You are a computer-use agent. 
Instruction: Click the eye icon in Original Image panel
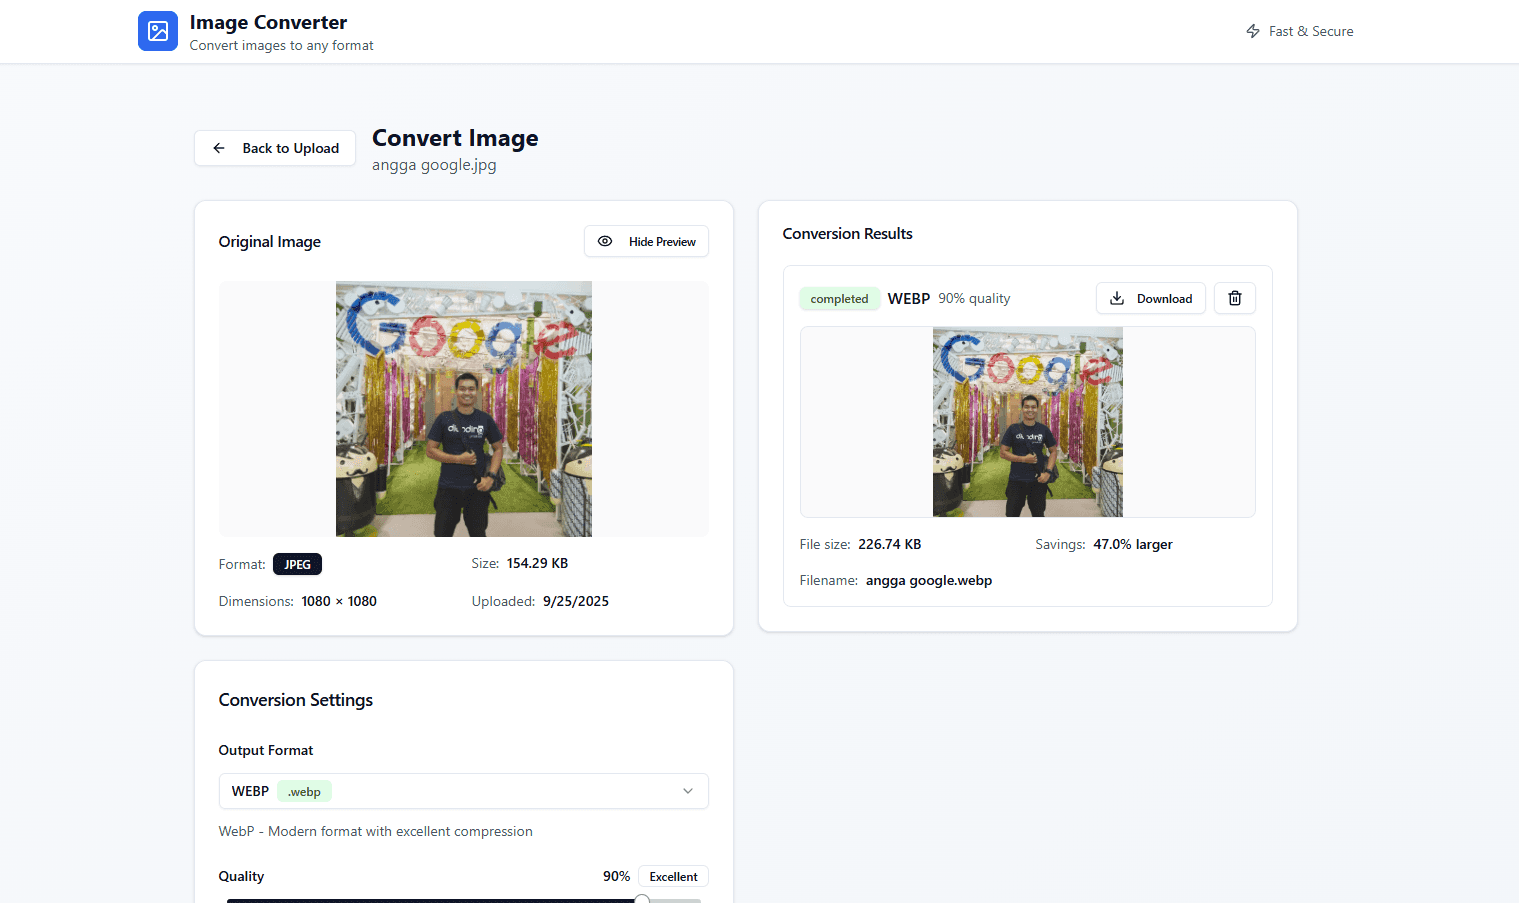(605, 241)
